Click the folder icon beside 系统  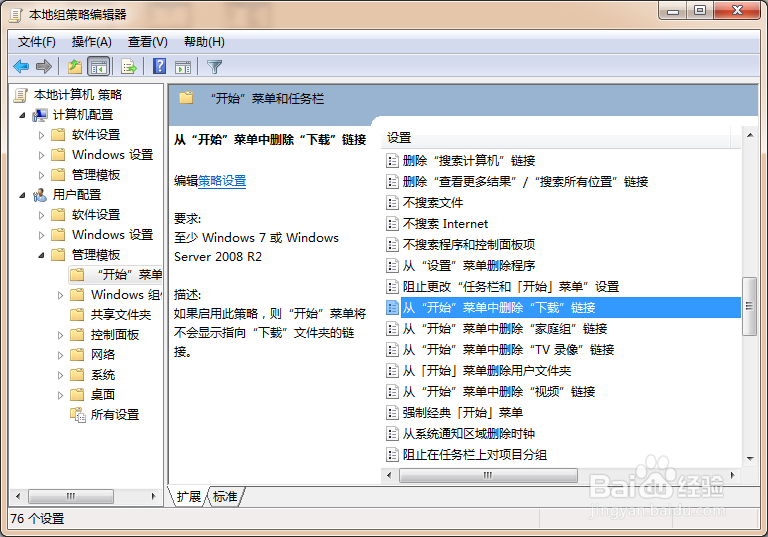[x=77, y=375]
